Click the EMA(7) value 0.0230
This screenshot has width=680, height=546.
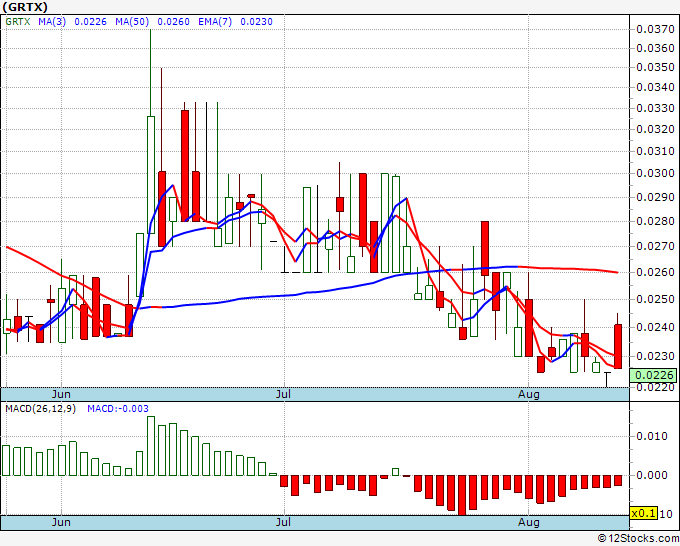pos(256,22)
